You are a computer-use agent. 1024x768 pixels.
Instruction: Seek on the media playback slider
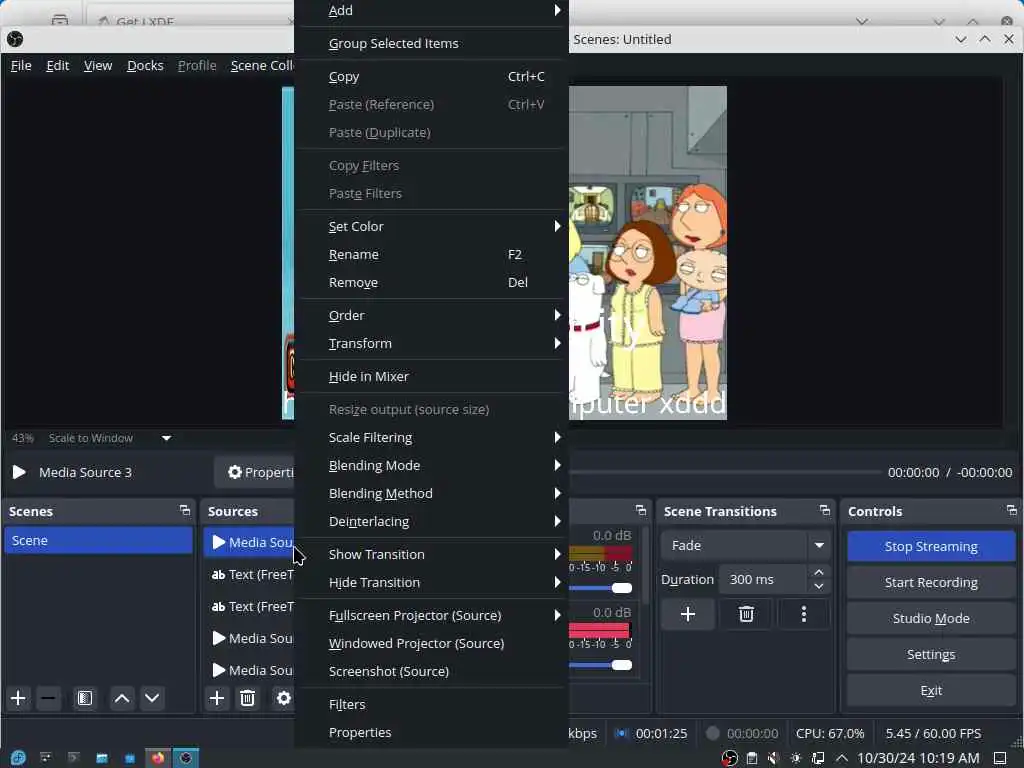coord(724,472)
